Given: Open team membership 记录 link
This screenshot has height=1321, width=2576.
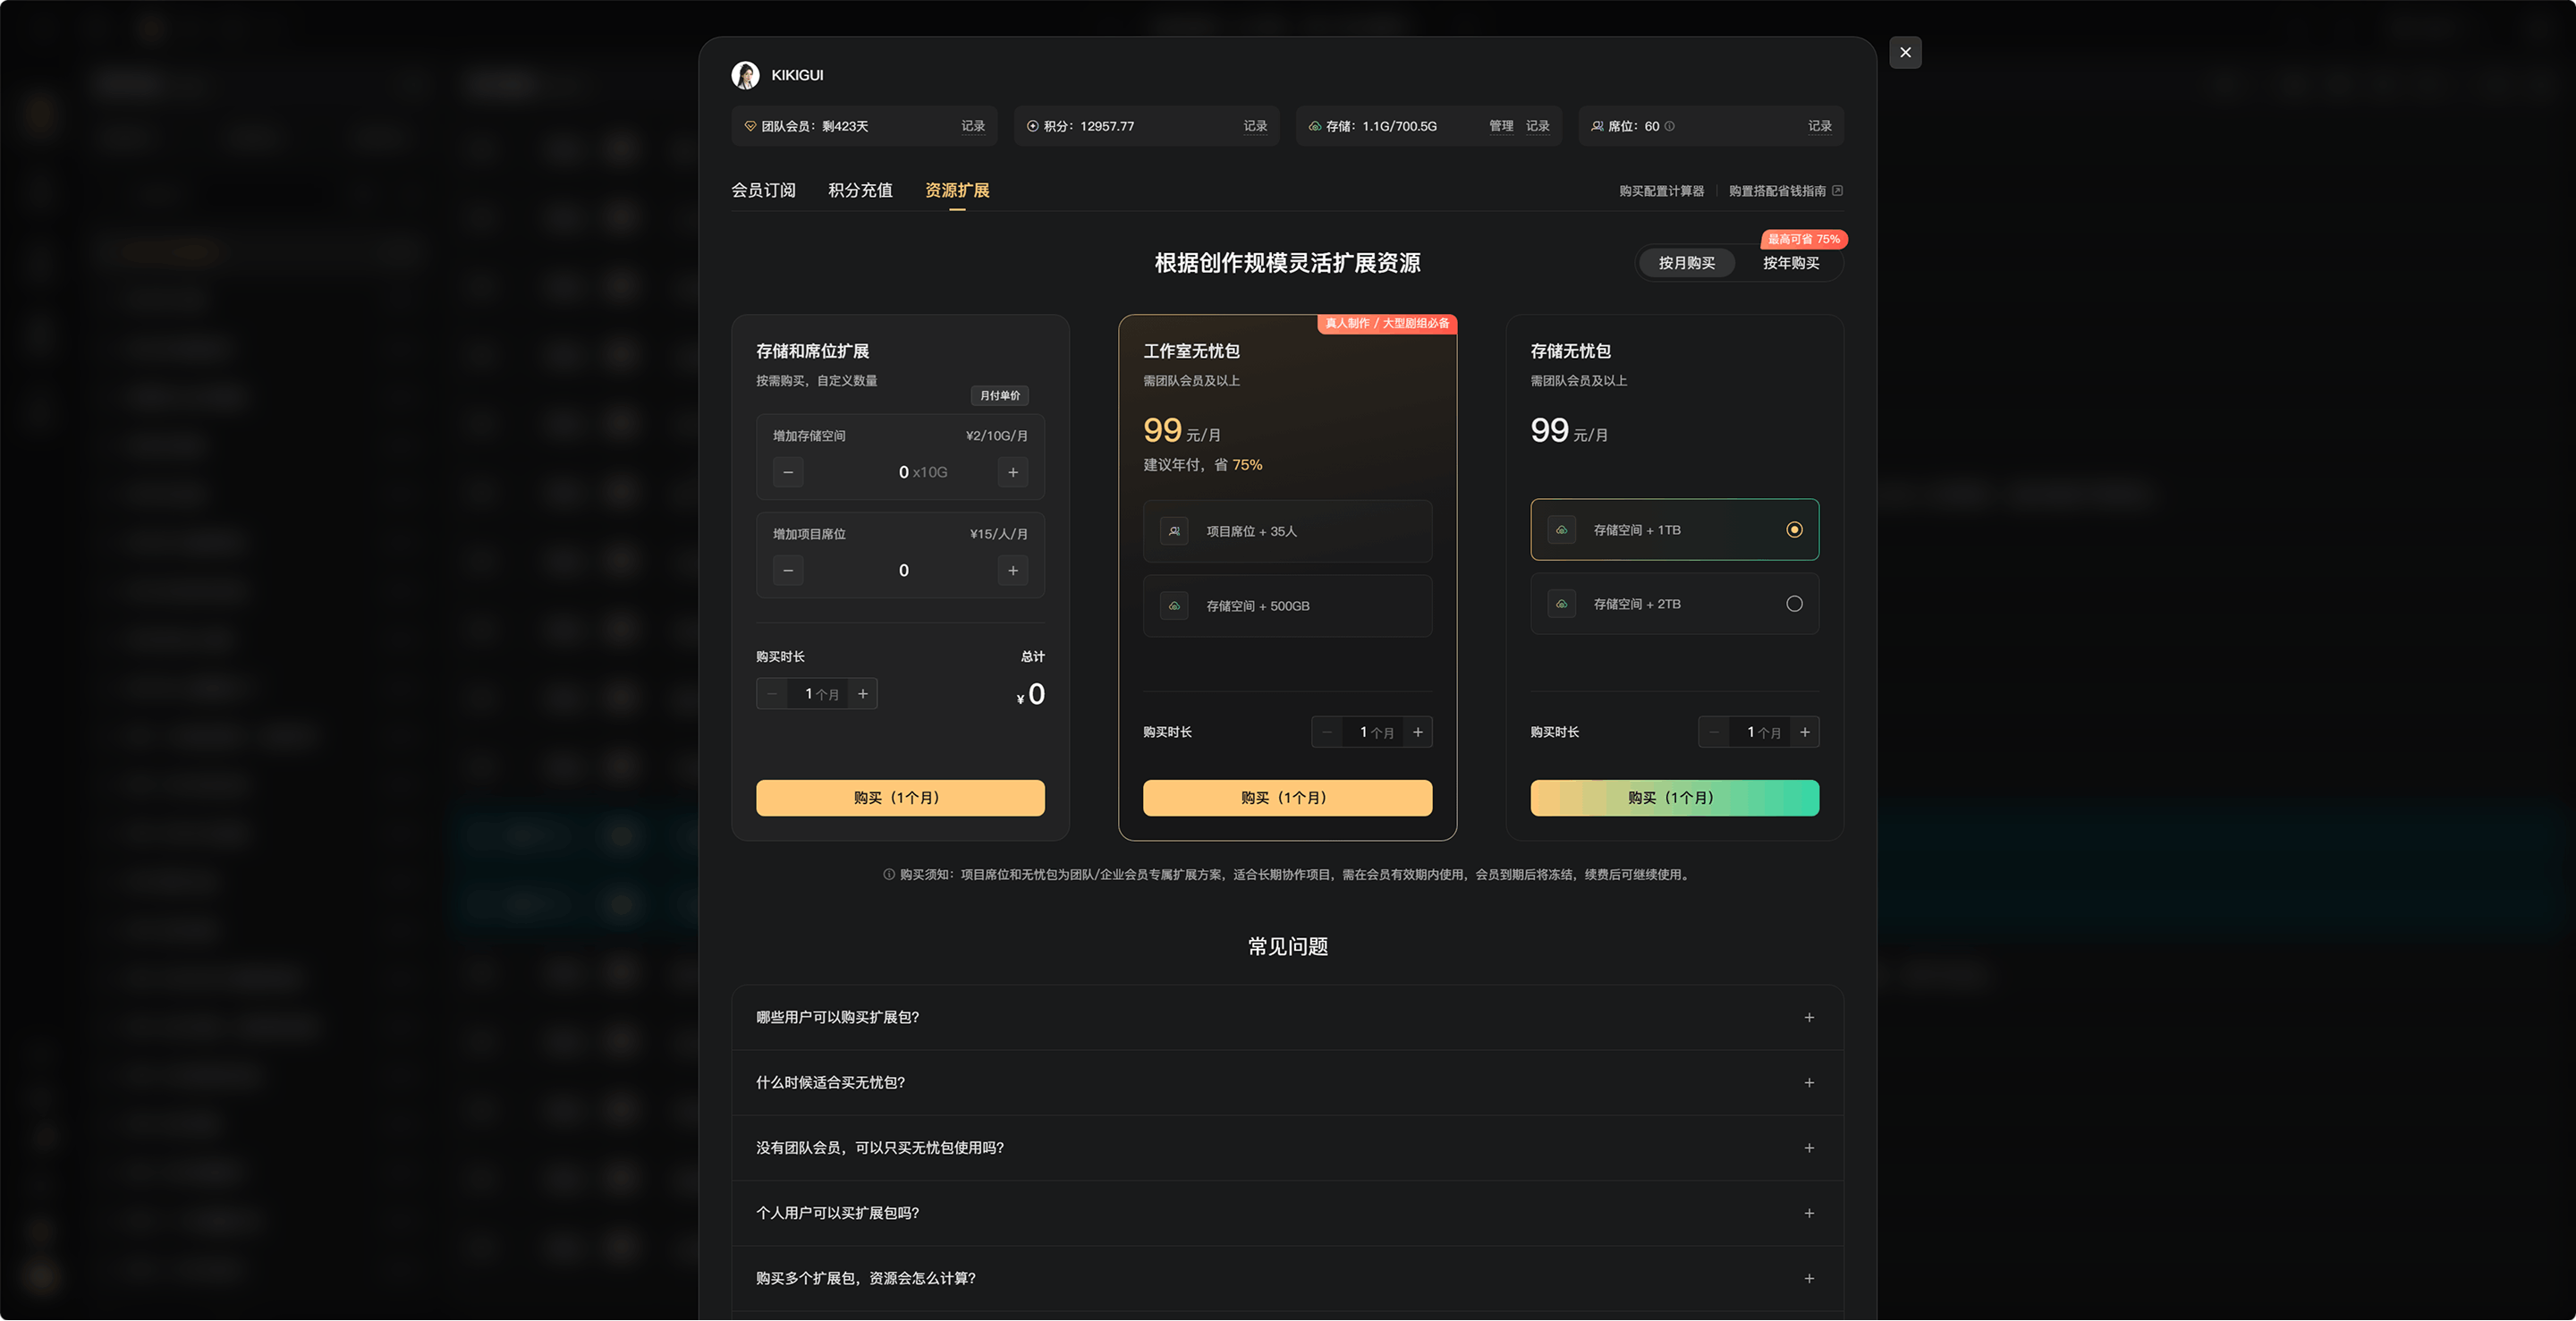Looking at the screenshot, I should point(973,126).
